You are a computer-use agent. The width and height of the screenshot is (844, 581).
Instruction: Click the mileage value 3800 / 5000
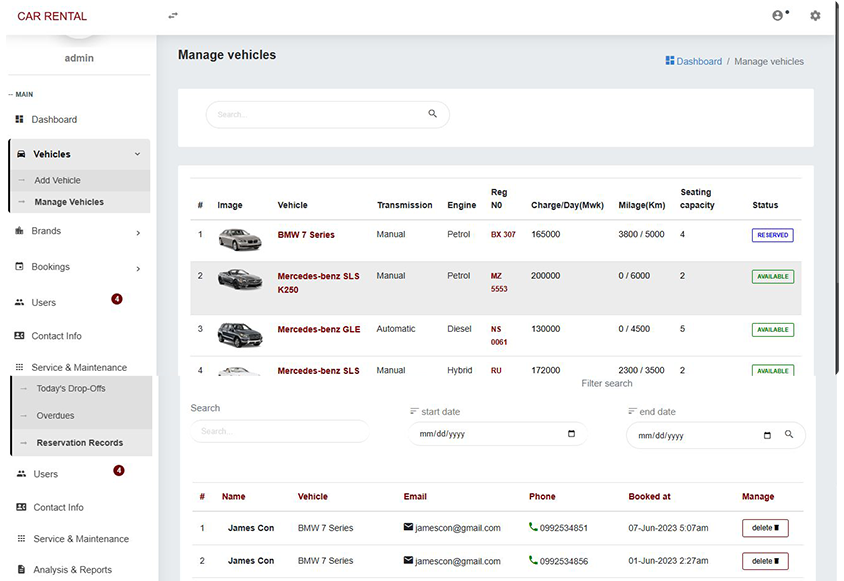(x=641, y=234)
